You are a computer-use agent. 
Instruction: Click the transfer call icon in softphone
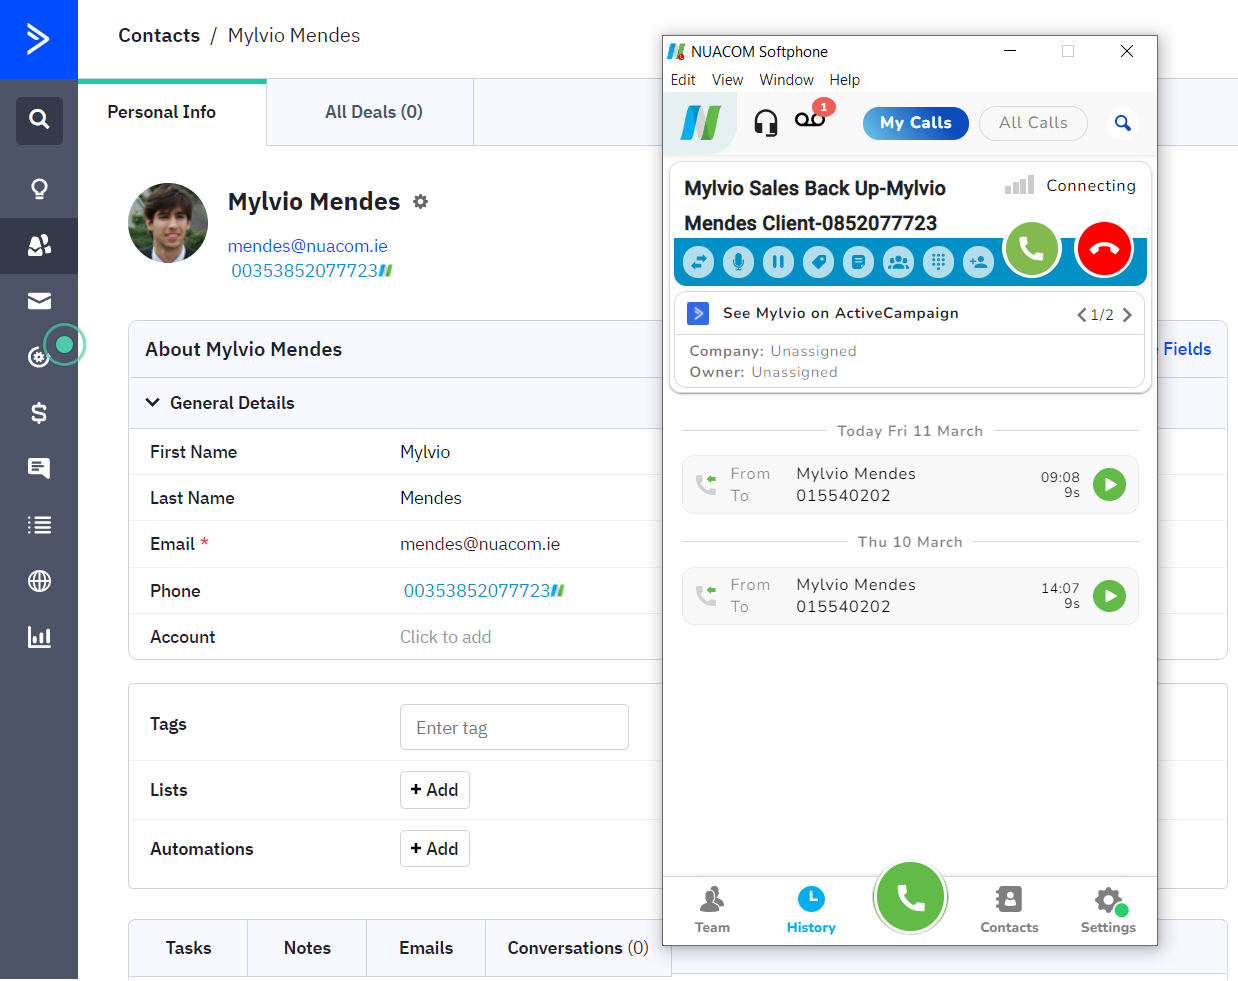pyautogui.click(x=699, y=262)
